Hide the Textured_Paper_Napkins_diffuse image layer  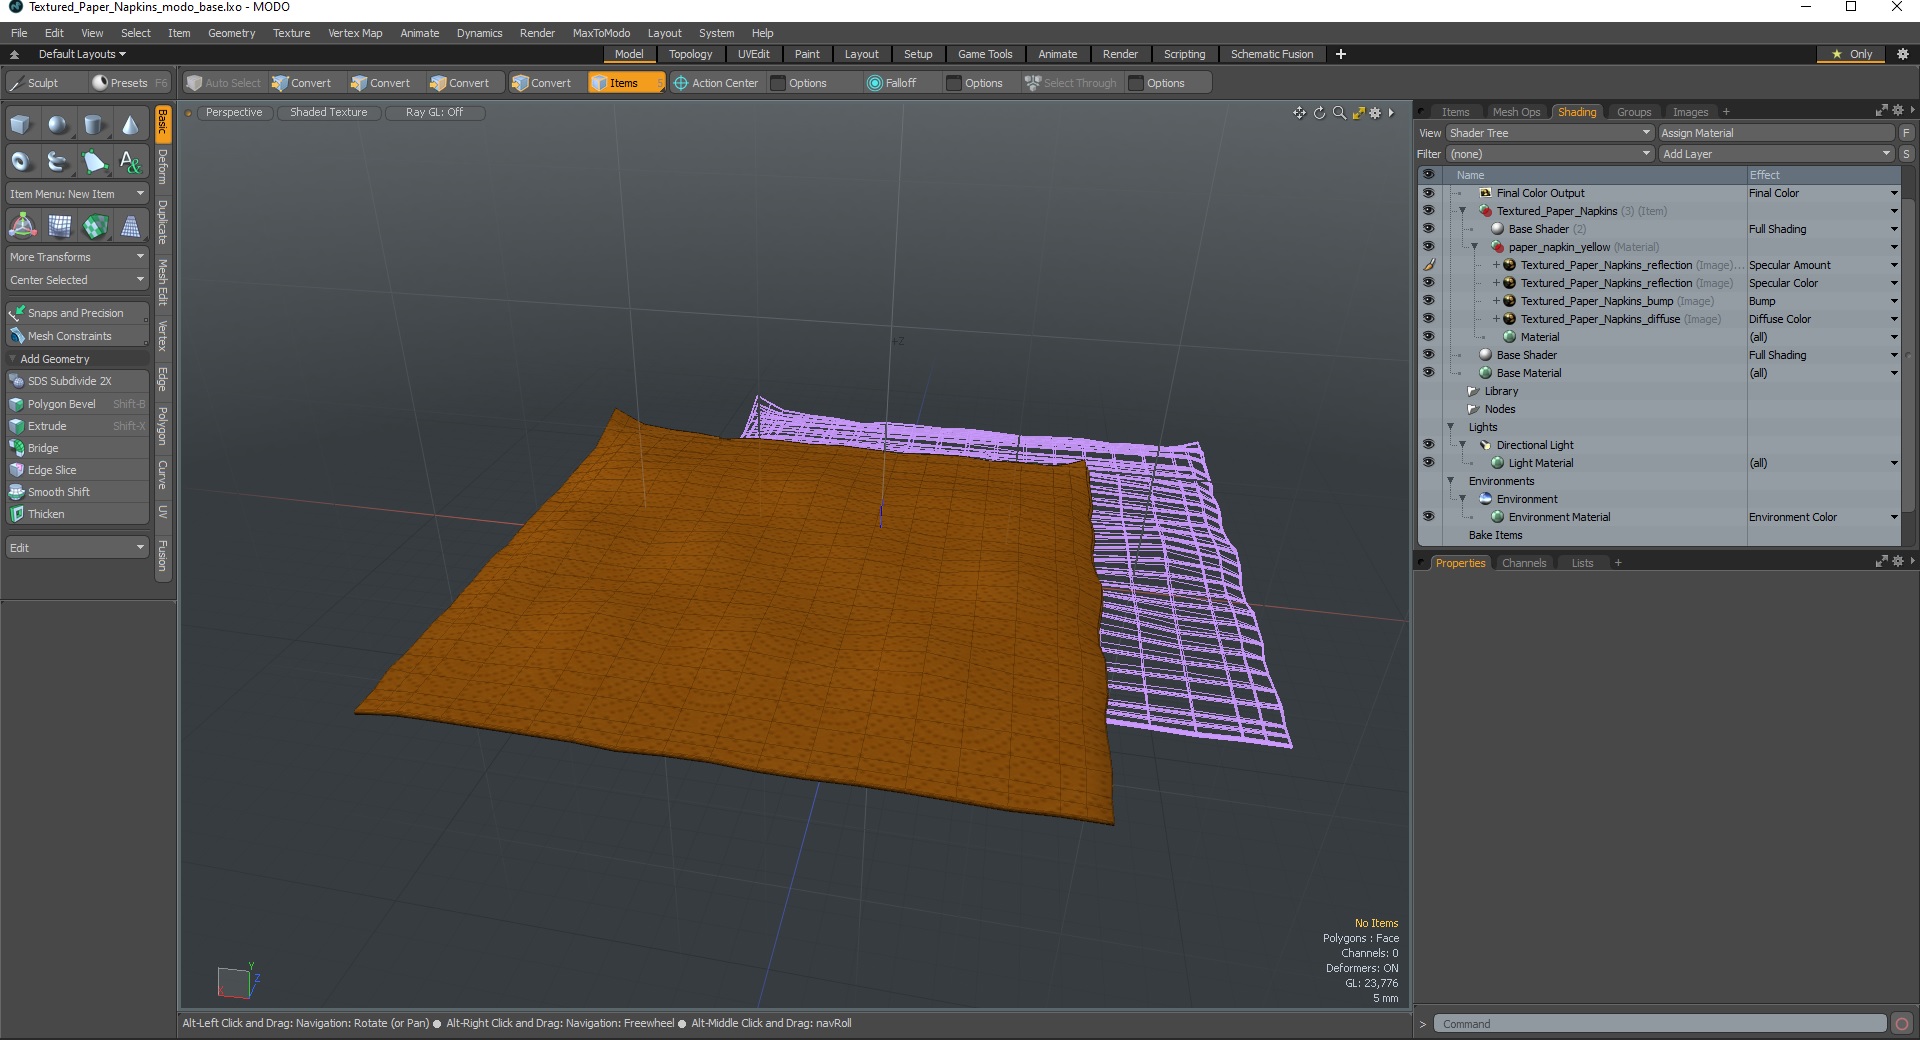pyautogui.click(x=1428, y=319)
